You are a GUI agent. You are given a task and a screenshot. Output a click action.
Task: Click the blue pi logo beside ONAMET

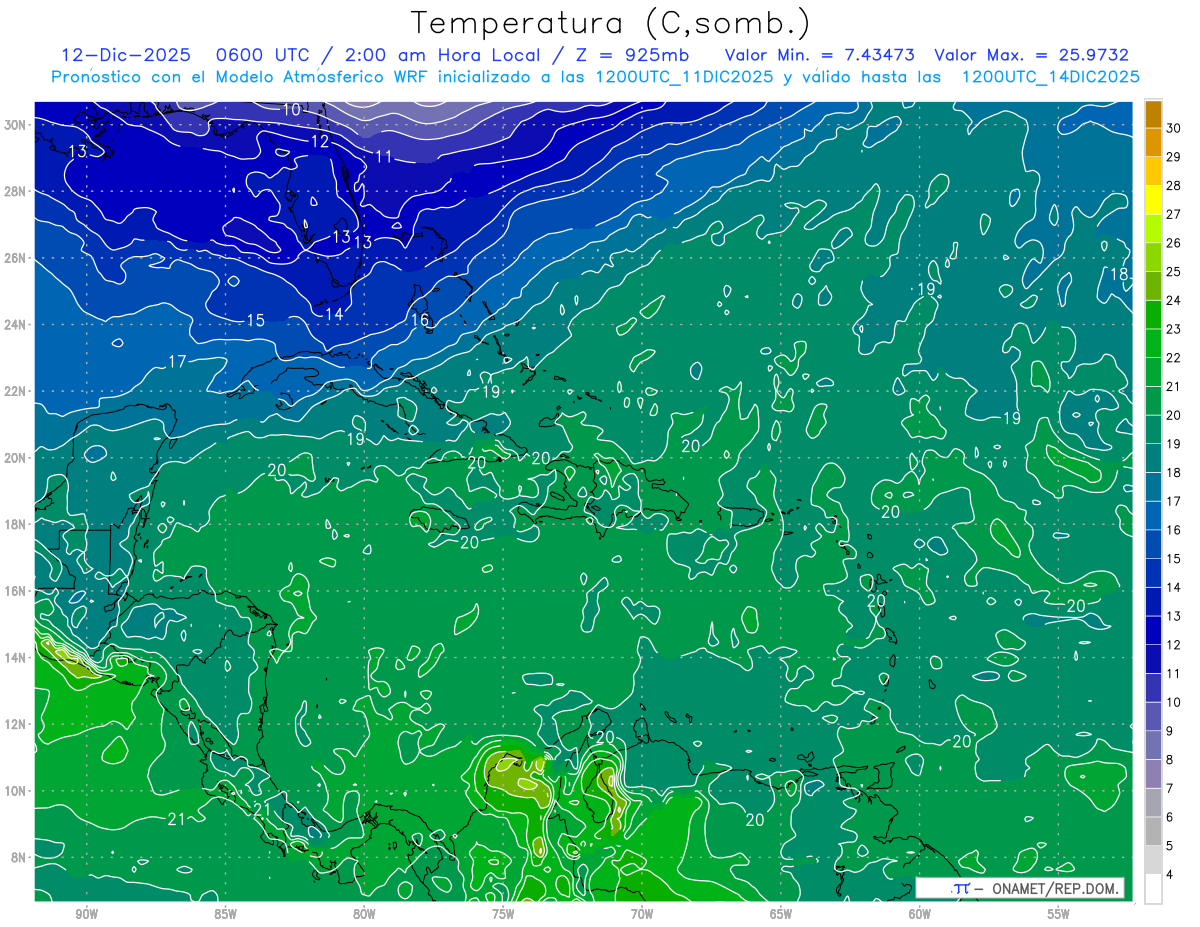[x=960, y=888]
